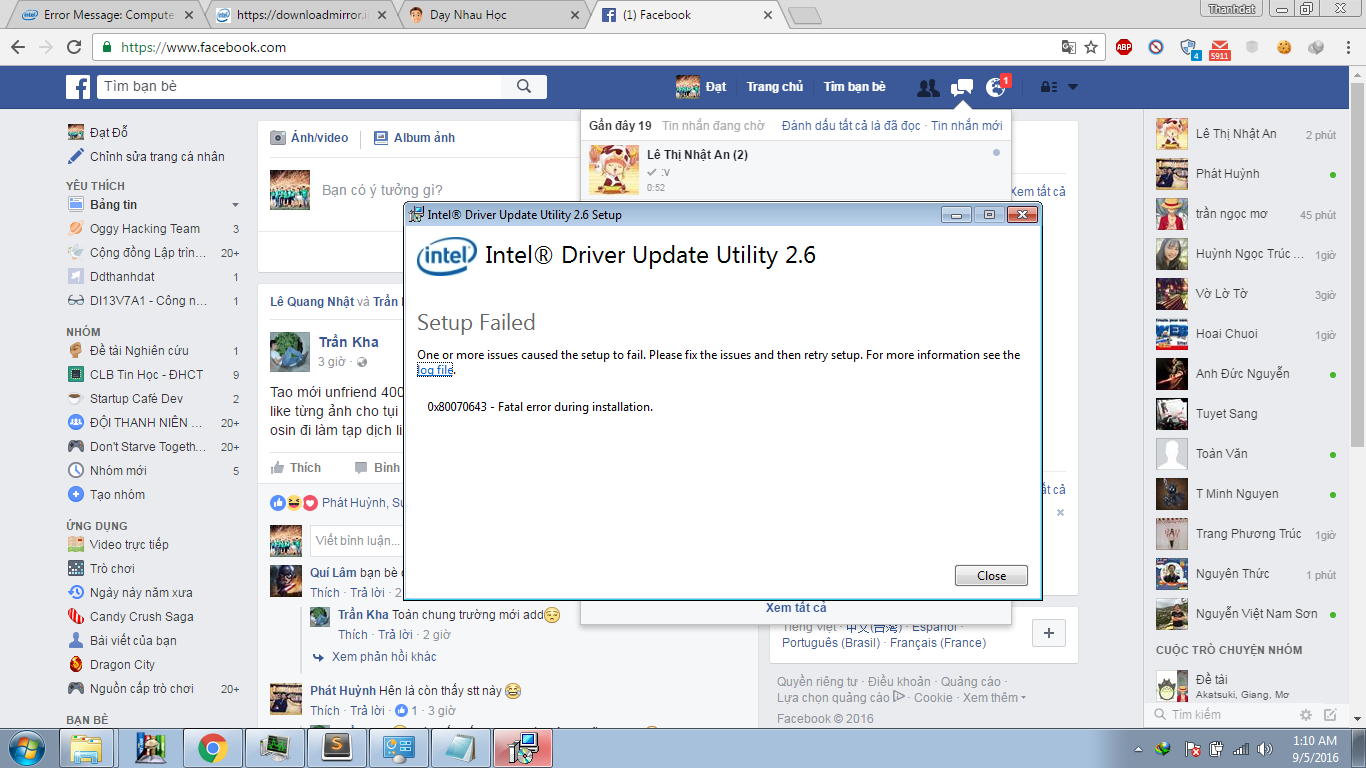Reload the page in Chrome

pyautogui.click(x=74, y=47)
